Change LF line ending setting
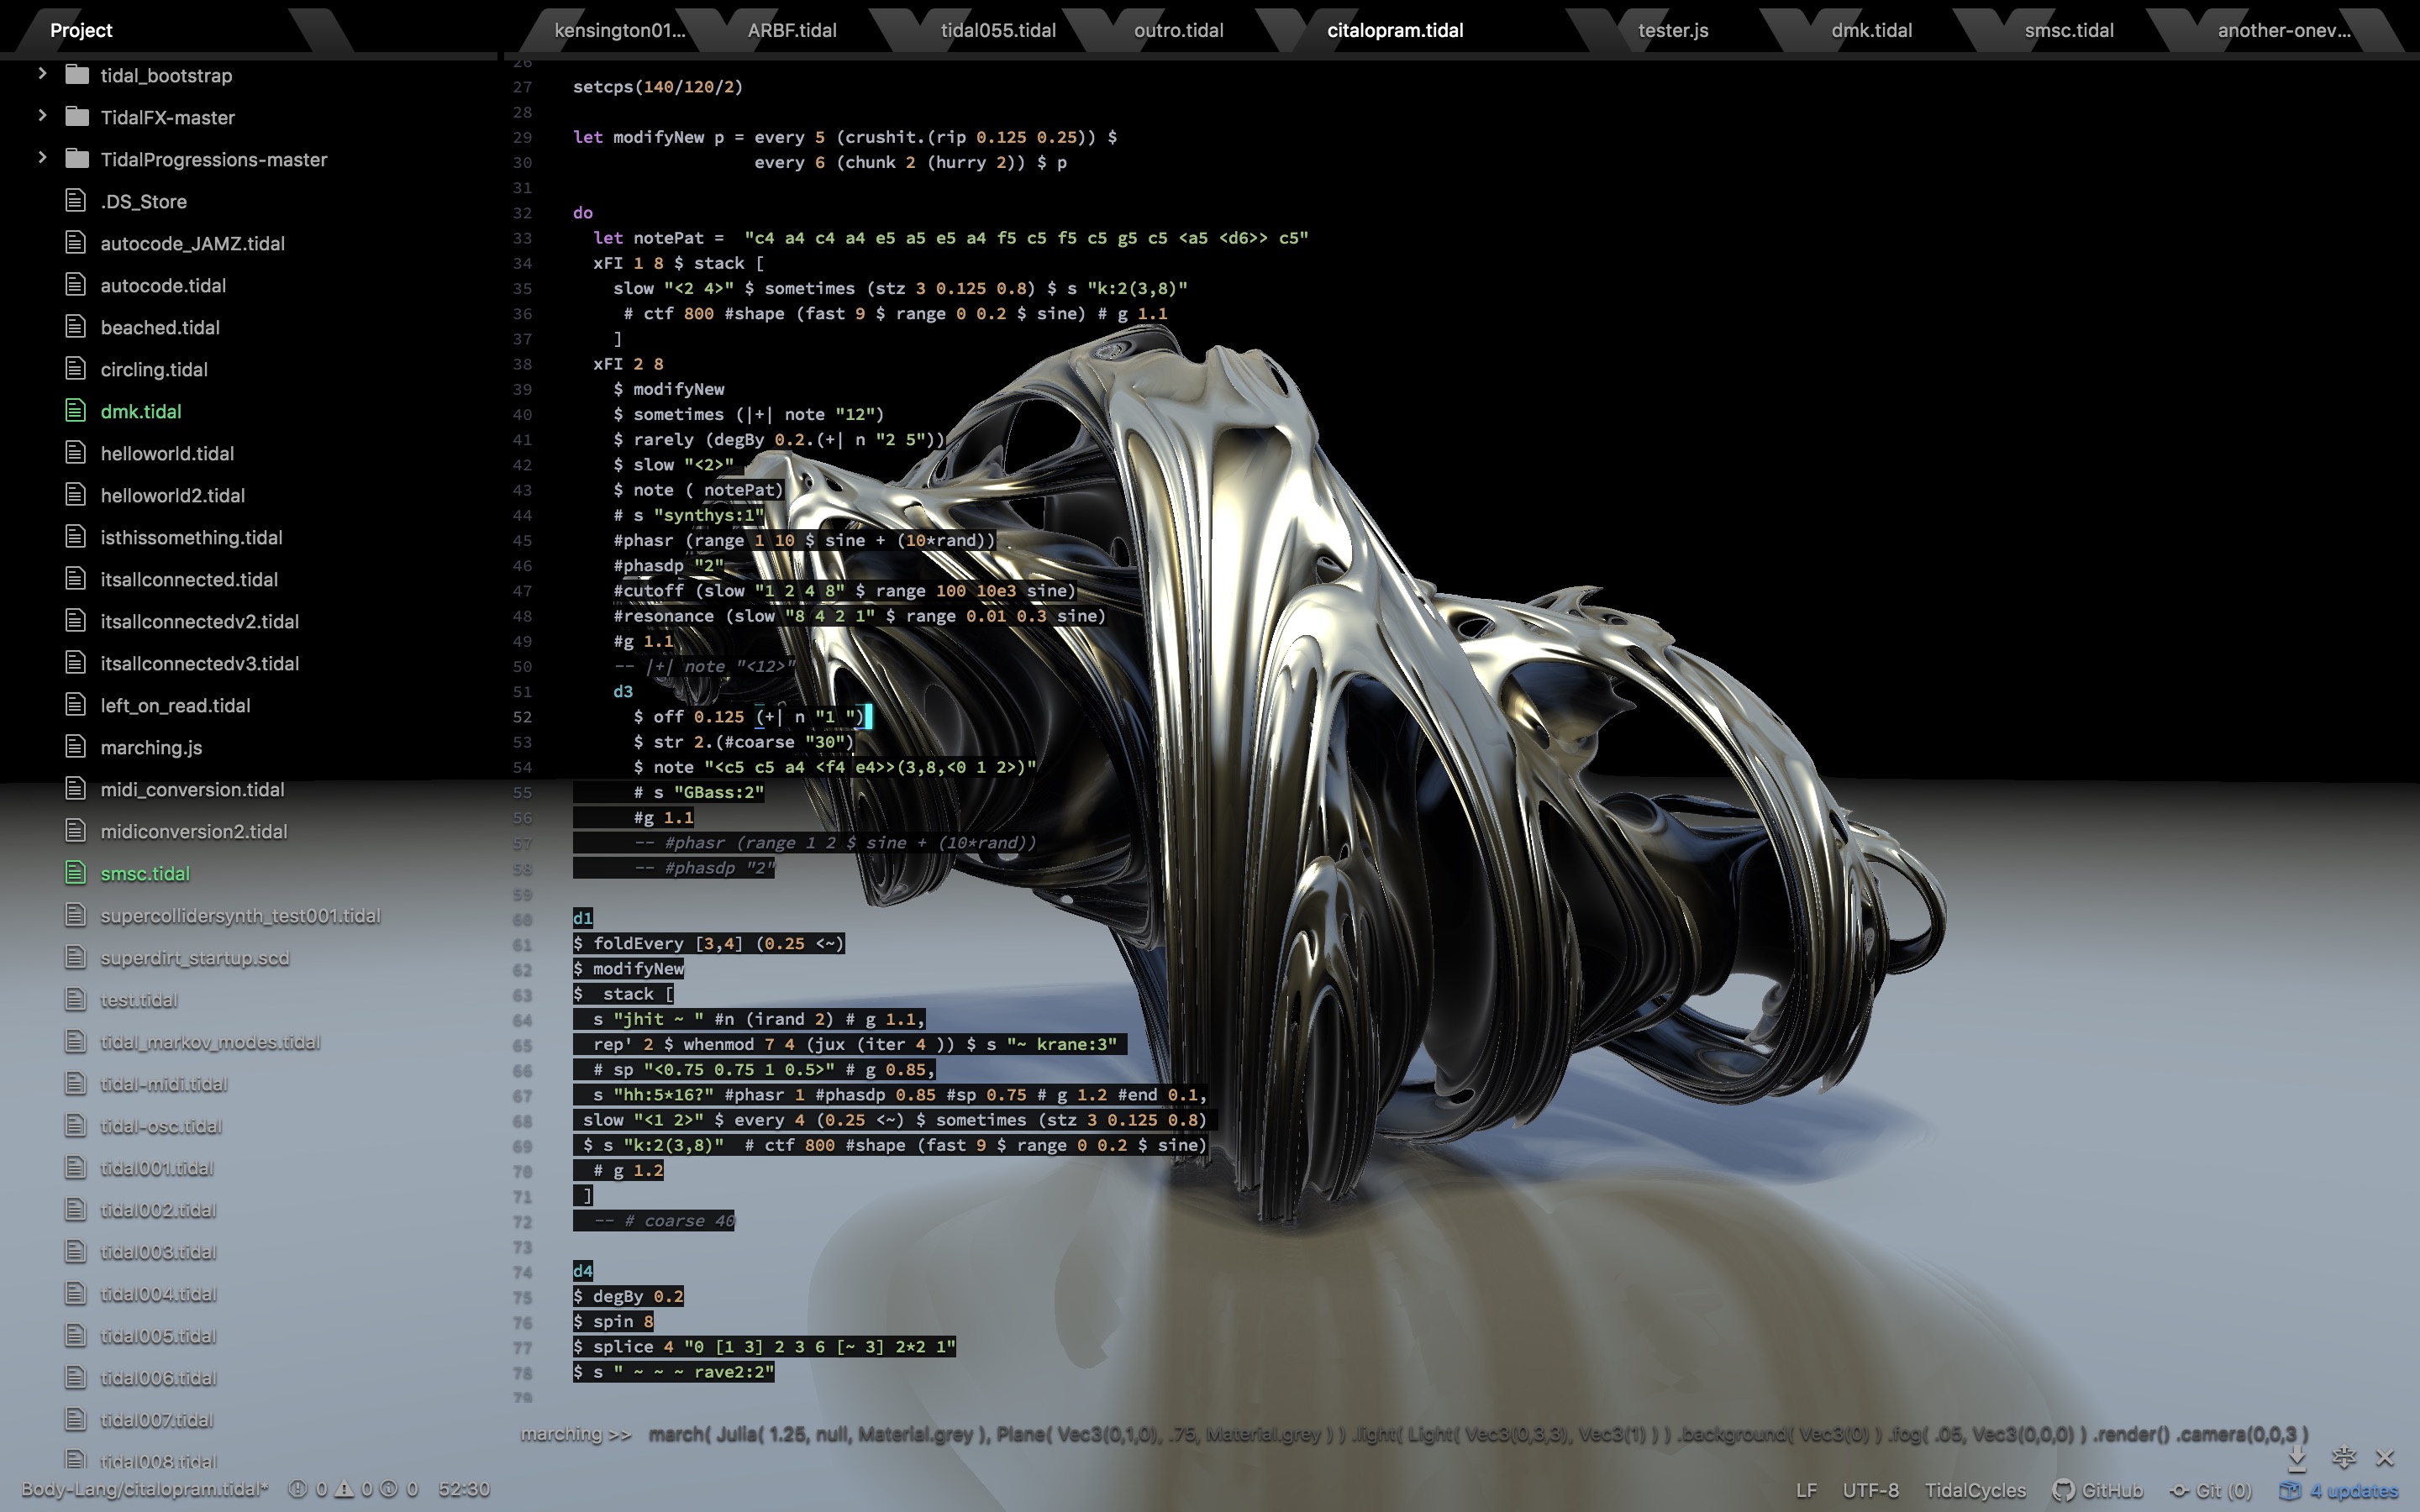The width and height of the screenshot is (2420, 1512). click(x=1806, y=1490)
